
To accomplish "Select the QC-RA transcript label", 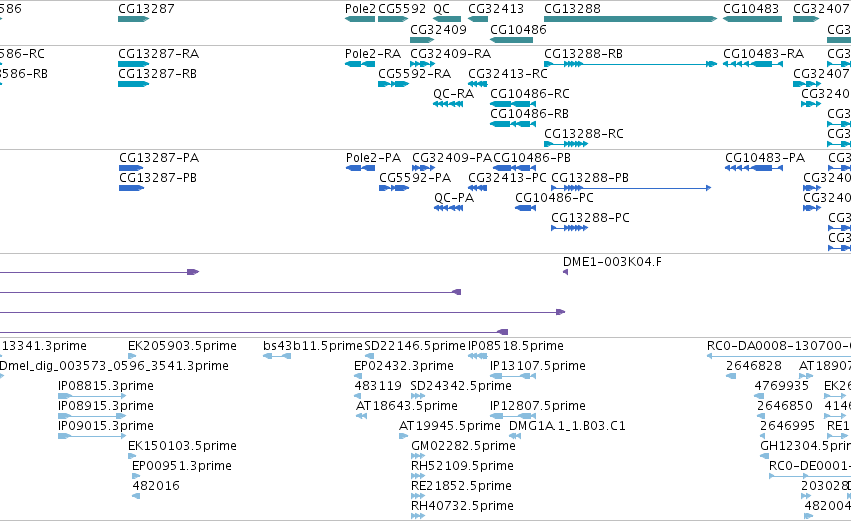I will [454, 94].
